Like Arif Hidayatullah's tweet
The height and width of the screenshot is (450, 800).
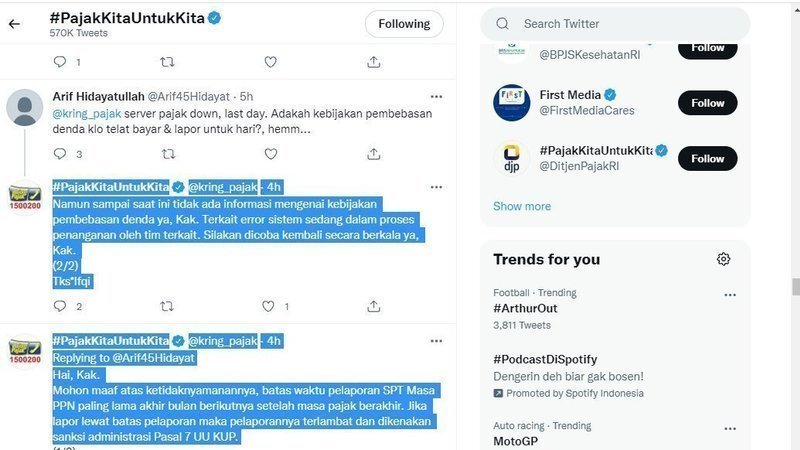[270, 154]
